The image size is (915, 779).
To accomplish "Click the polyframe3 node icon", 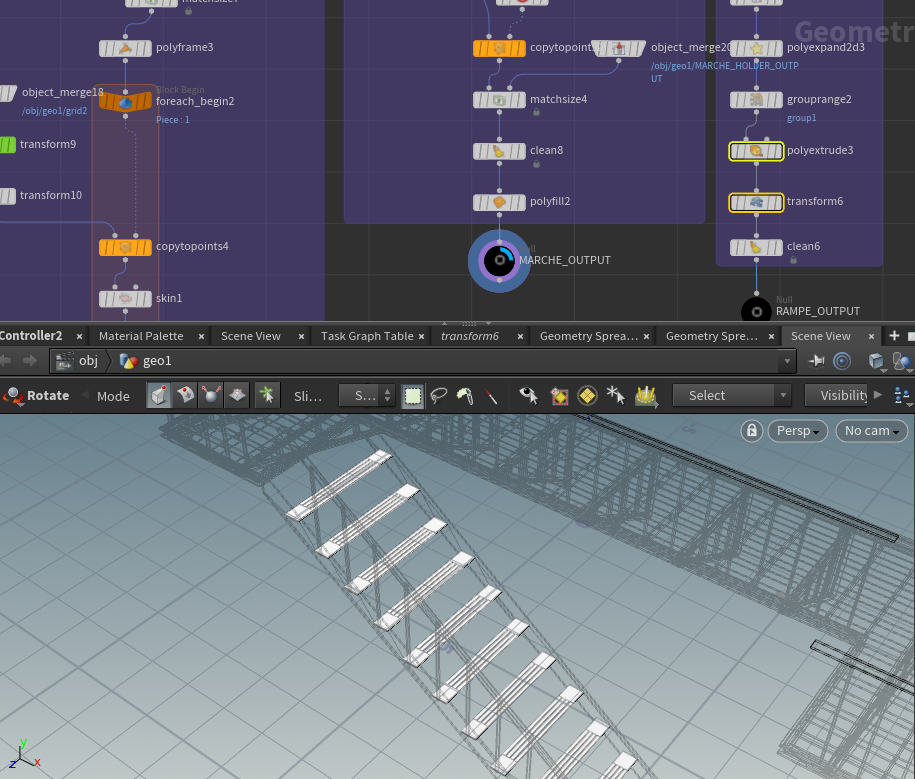I will 125,48.
